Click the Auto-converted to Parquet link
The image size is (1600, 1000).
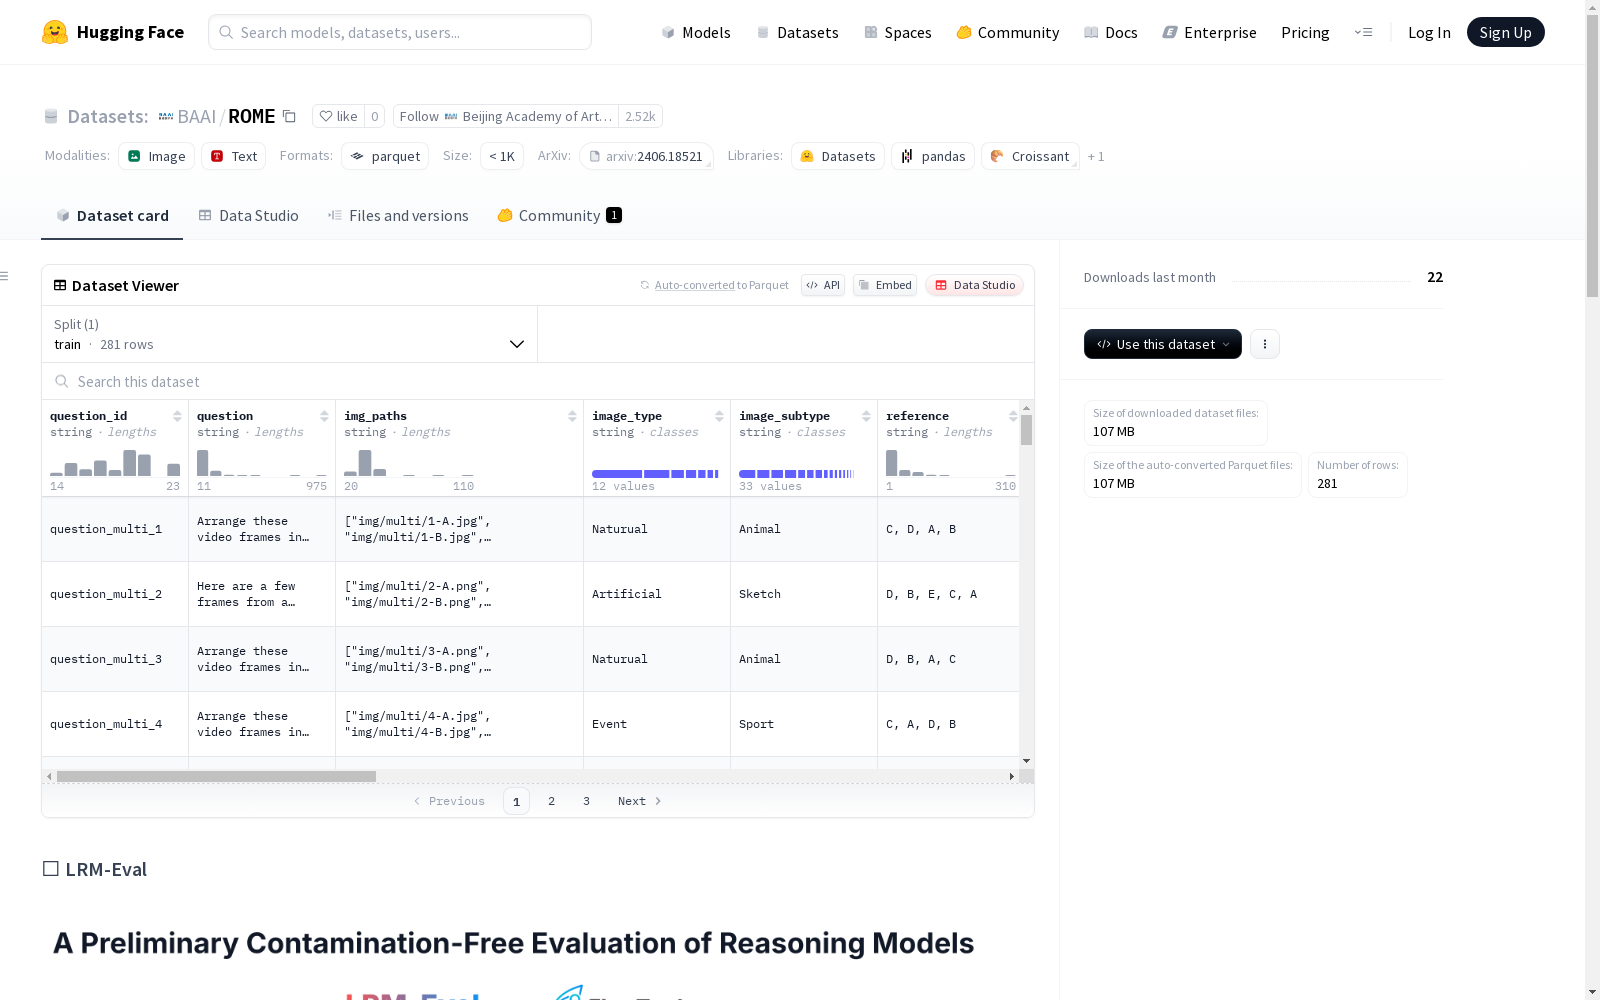[x=722, y=285]
